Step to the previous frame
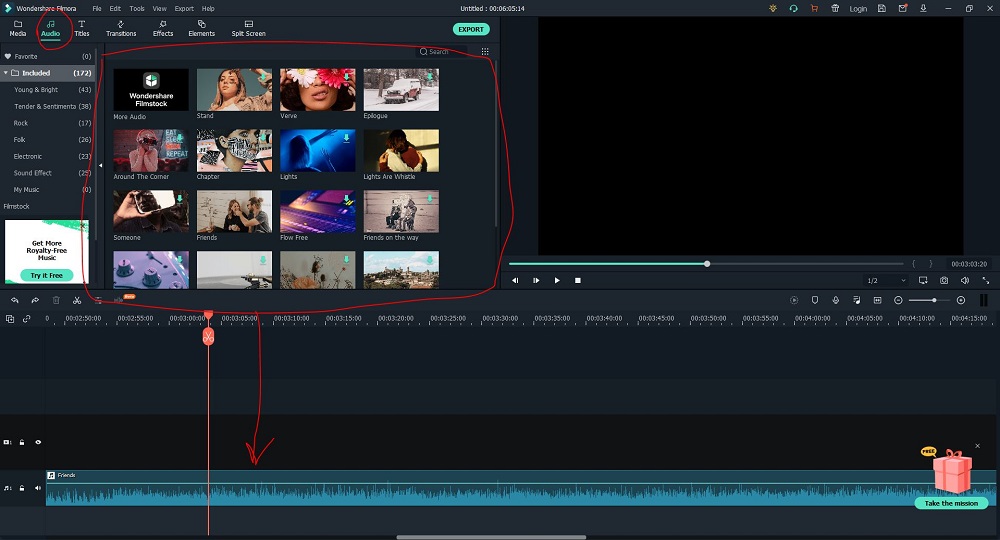The width and height of the screenshot is (1000, 540). tap(515, 281)
